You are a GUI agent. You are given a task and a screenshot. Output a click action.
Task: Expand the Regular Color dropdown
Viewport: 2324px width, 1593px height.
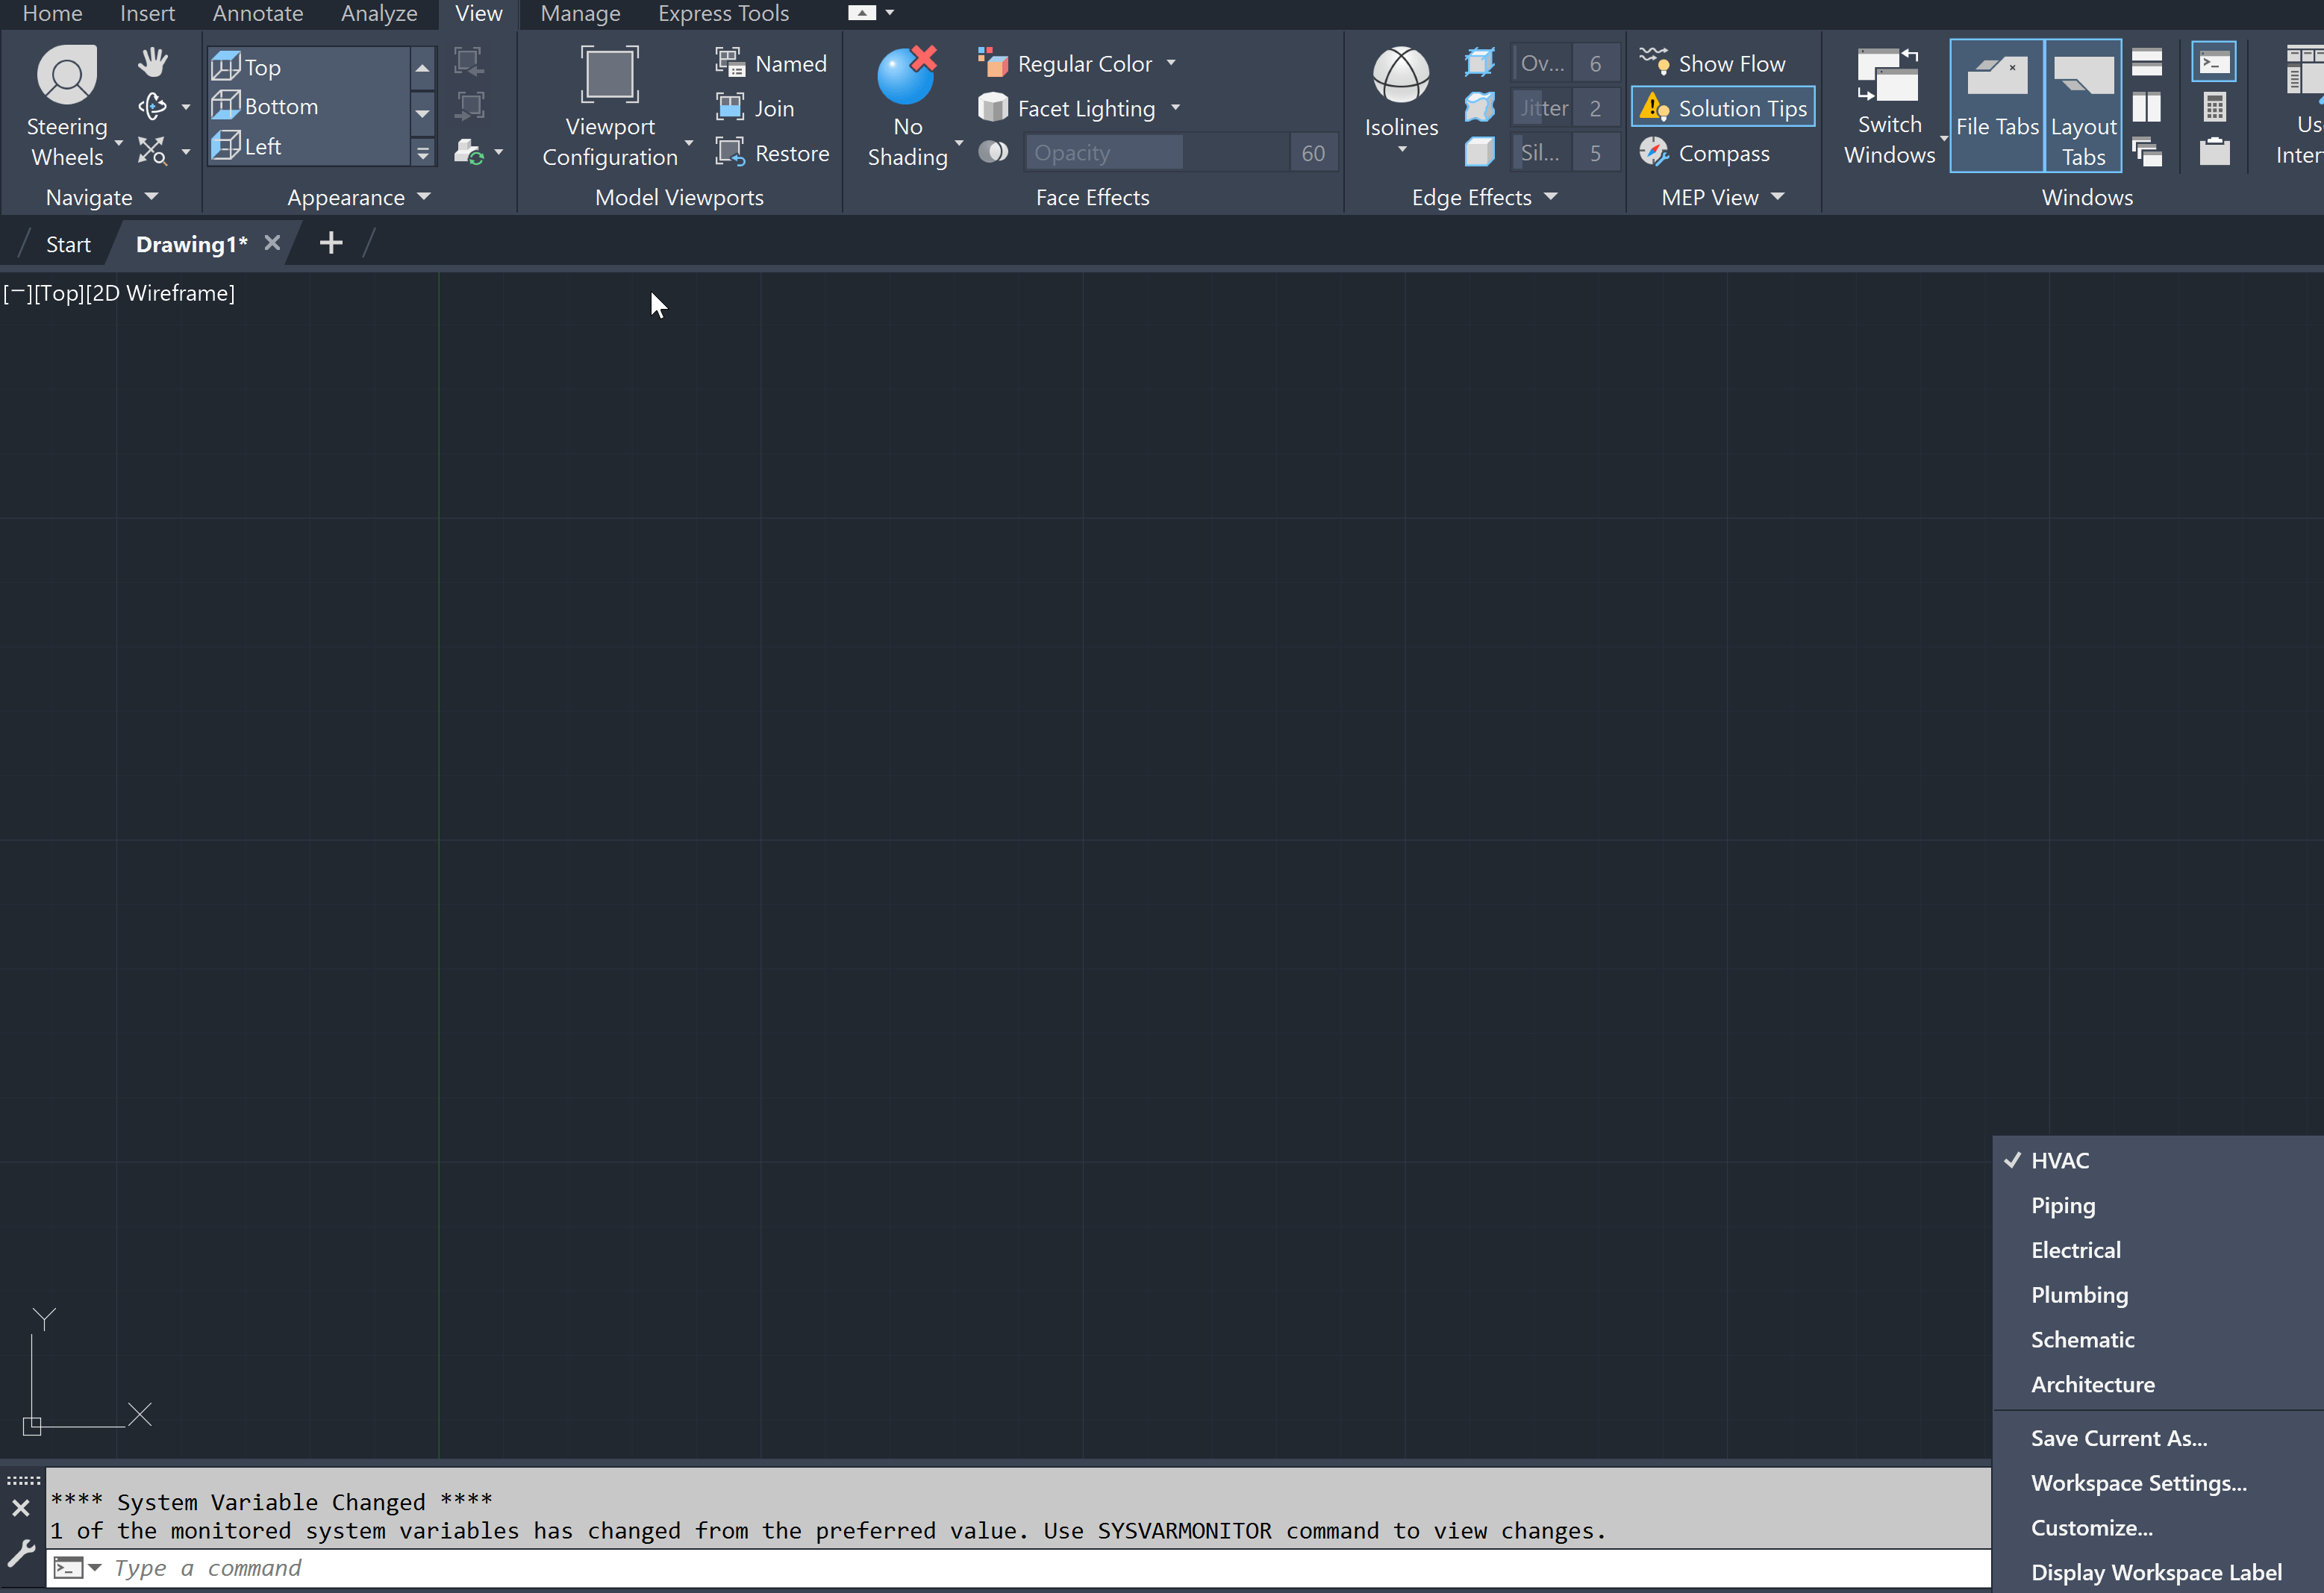(x=1171, y=63)
